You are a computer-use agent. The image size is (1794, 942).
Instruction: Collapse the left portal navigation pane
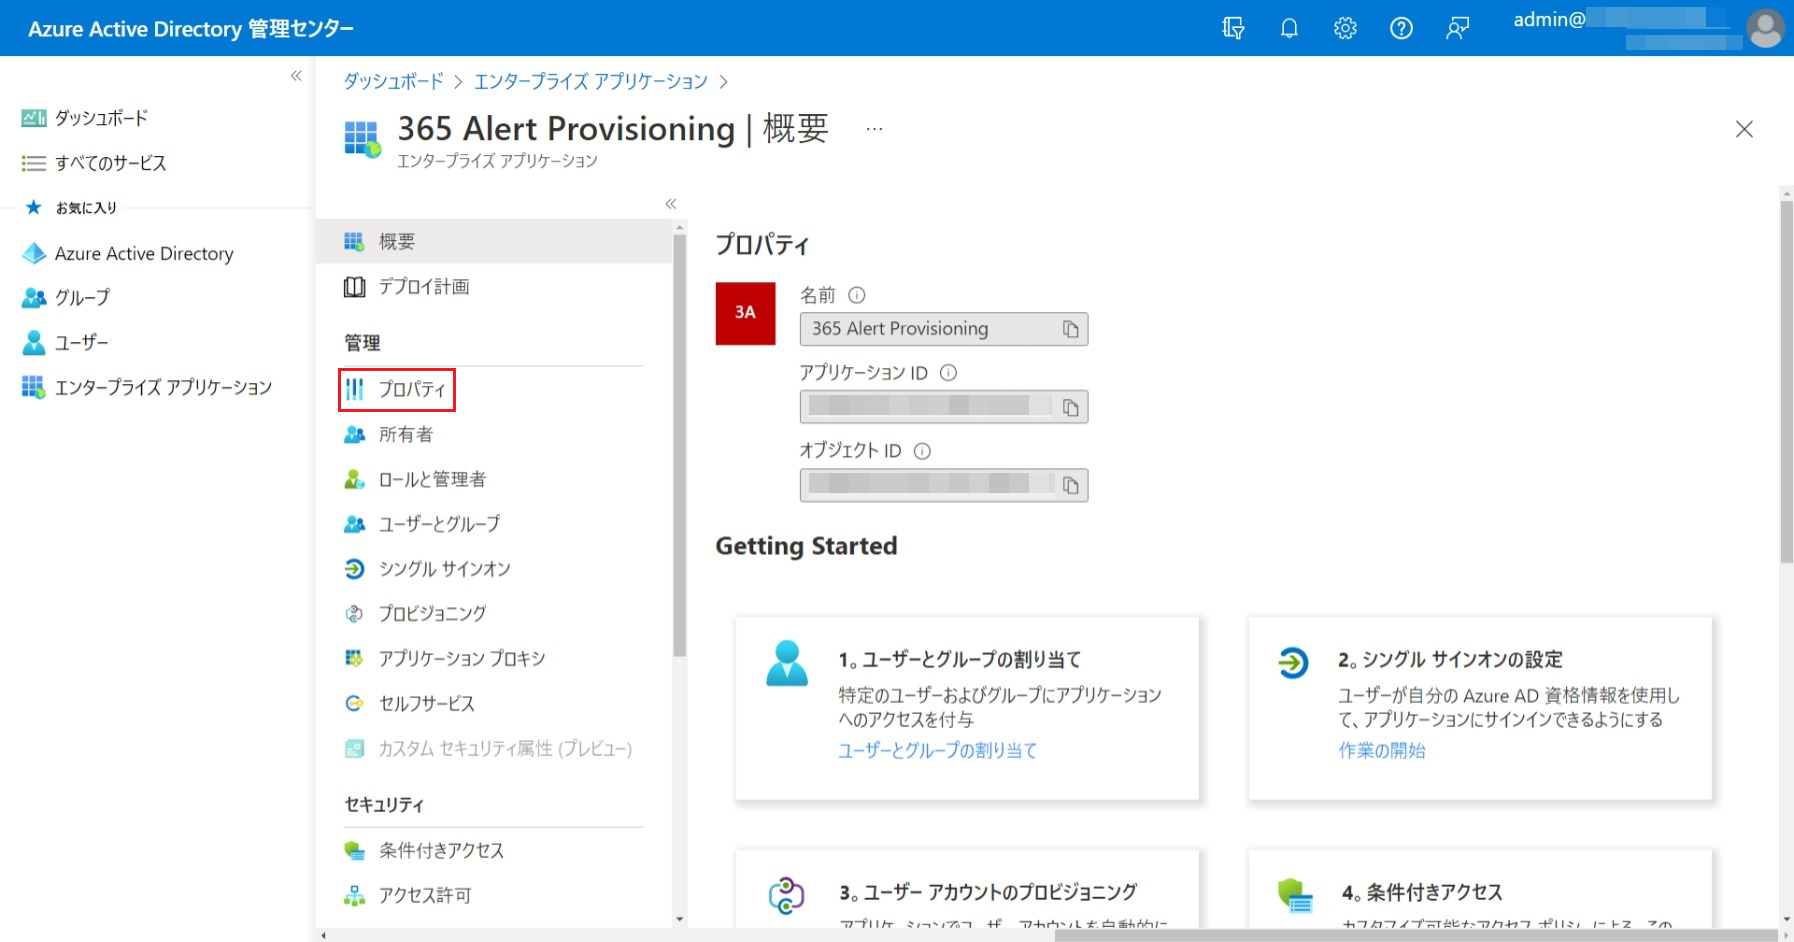(296, 76)
